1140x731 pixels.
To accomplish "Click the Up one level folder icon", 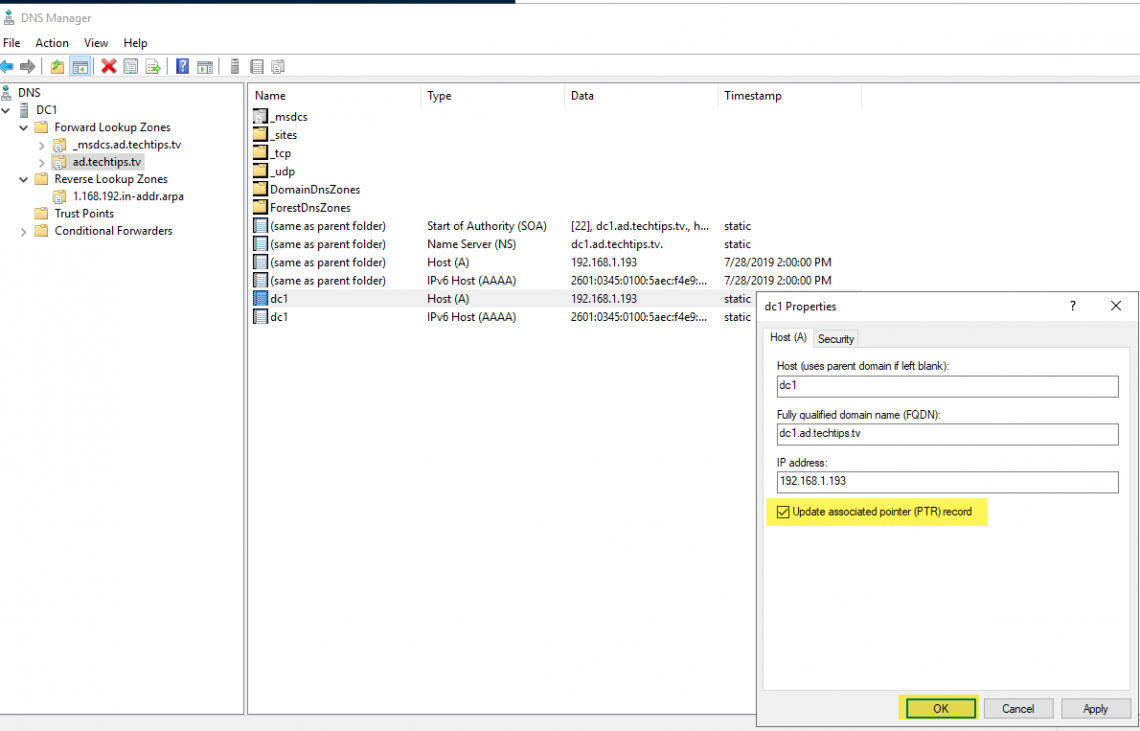I will click(x=55, y=66).
